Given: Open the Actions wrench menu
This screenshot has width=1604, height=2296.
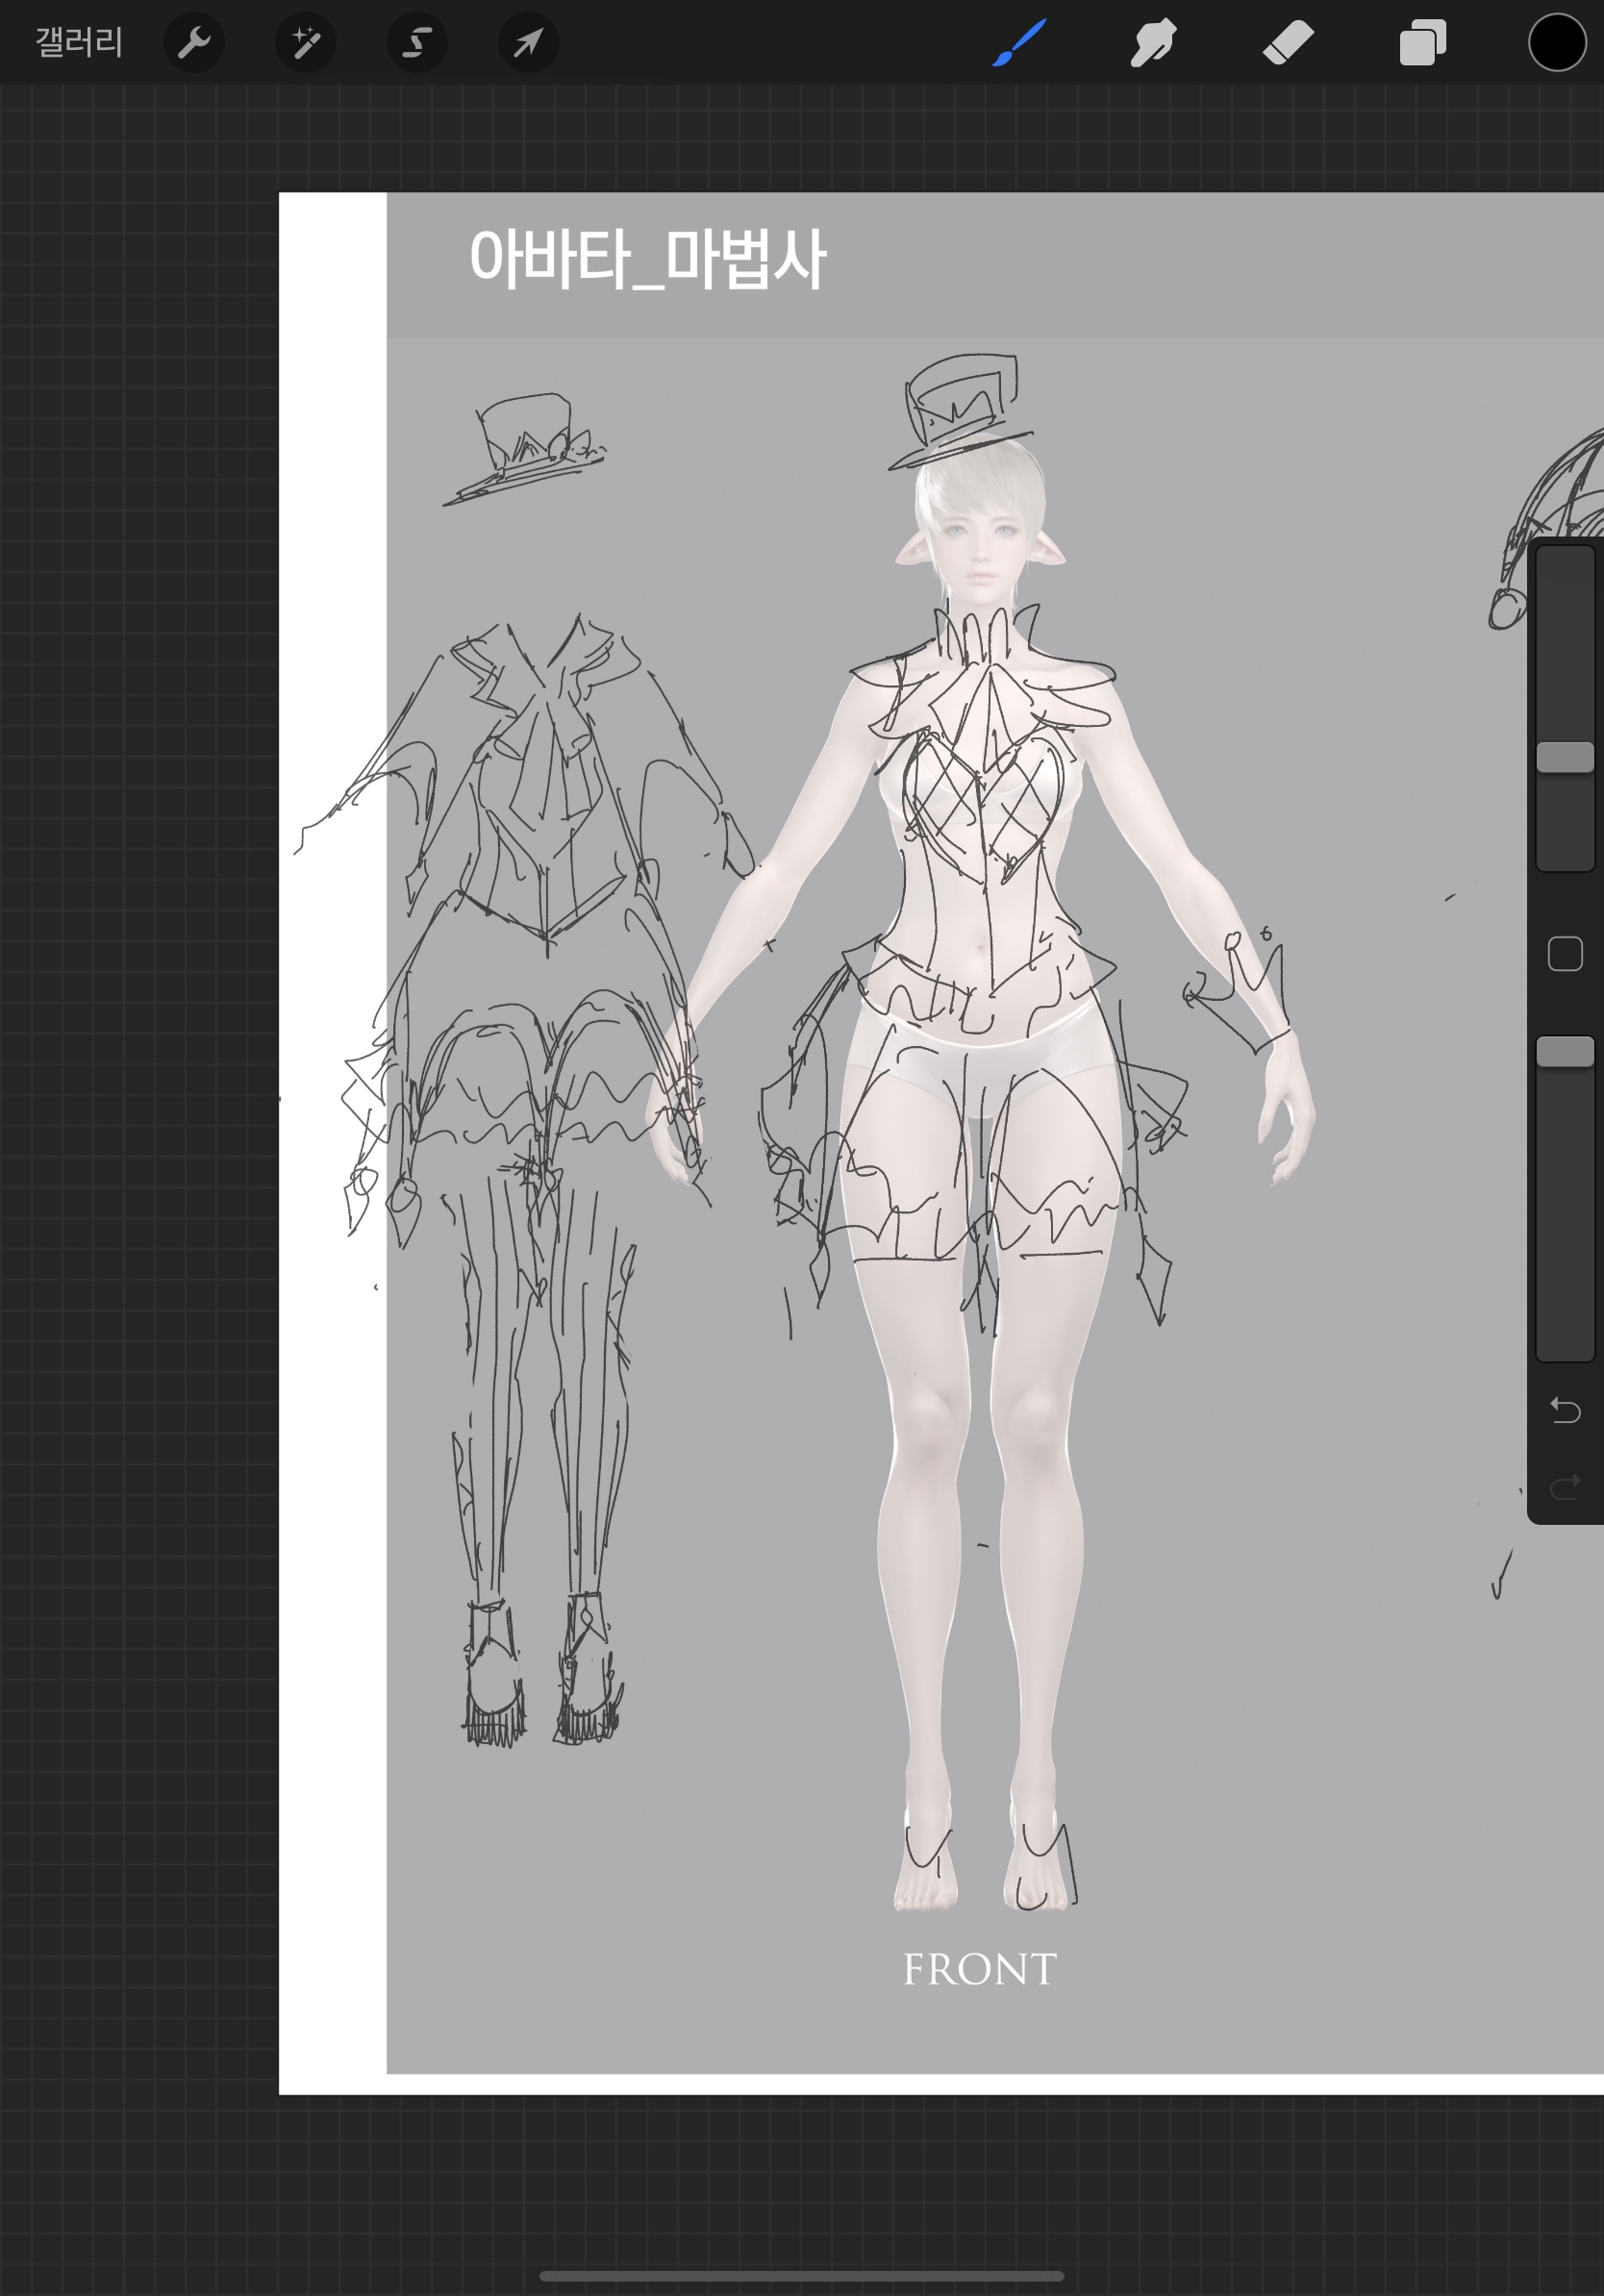Looking at the screenshot, I should 194,42.
